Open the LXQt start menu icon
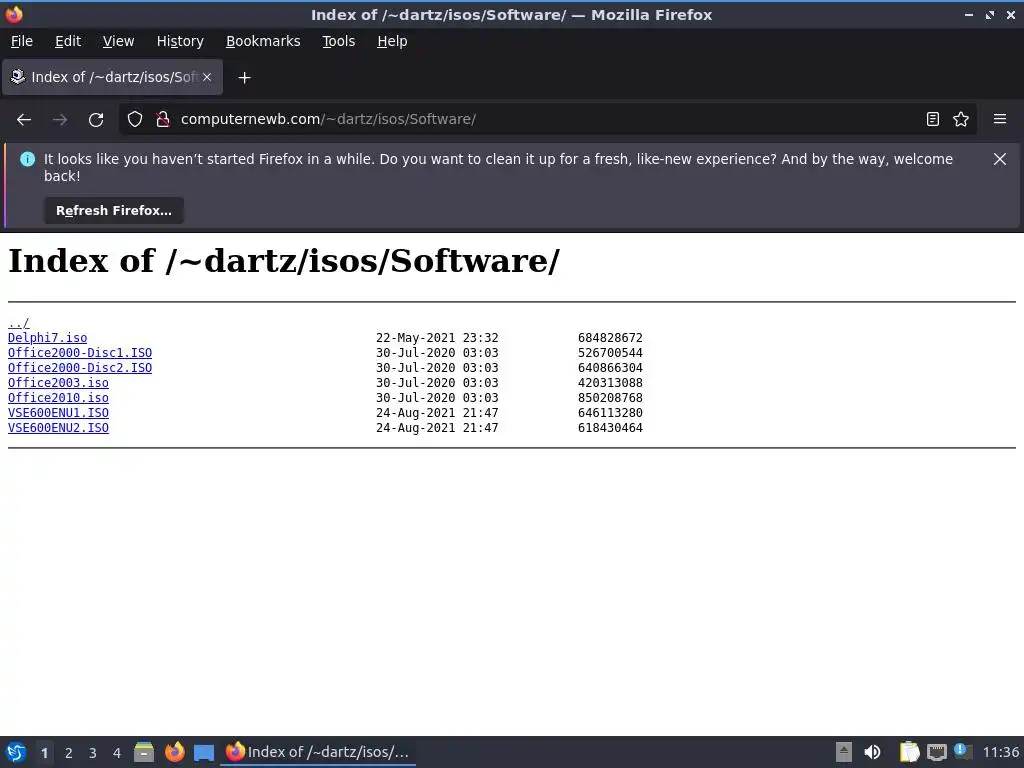Image resolution: width=1024 pixels, height=768 pixels. (16, 752)
